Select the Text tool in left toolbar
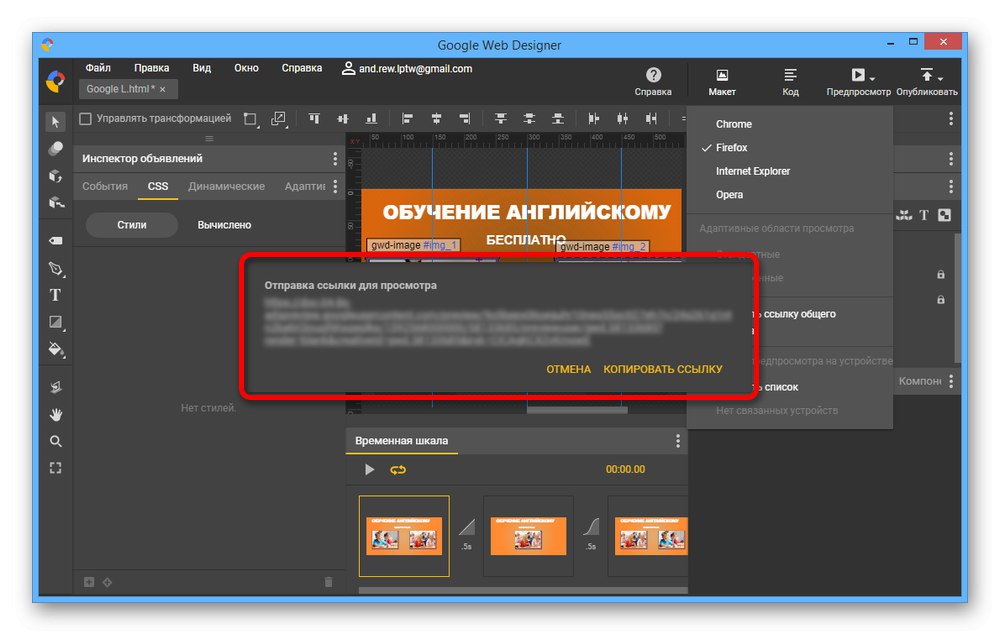Screen dimensions: 1000x635 (x=55, y=295)
